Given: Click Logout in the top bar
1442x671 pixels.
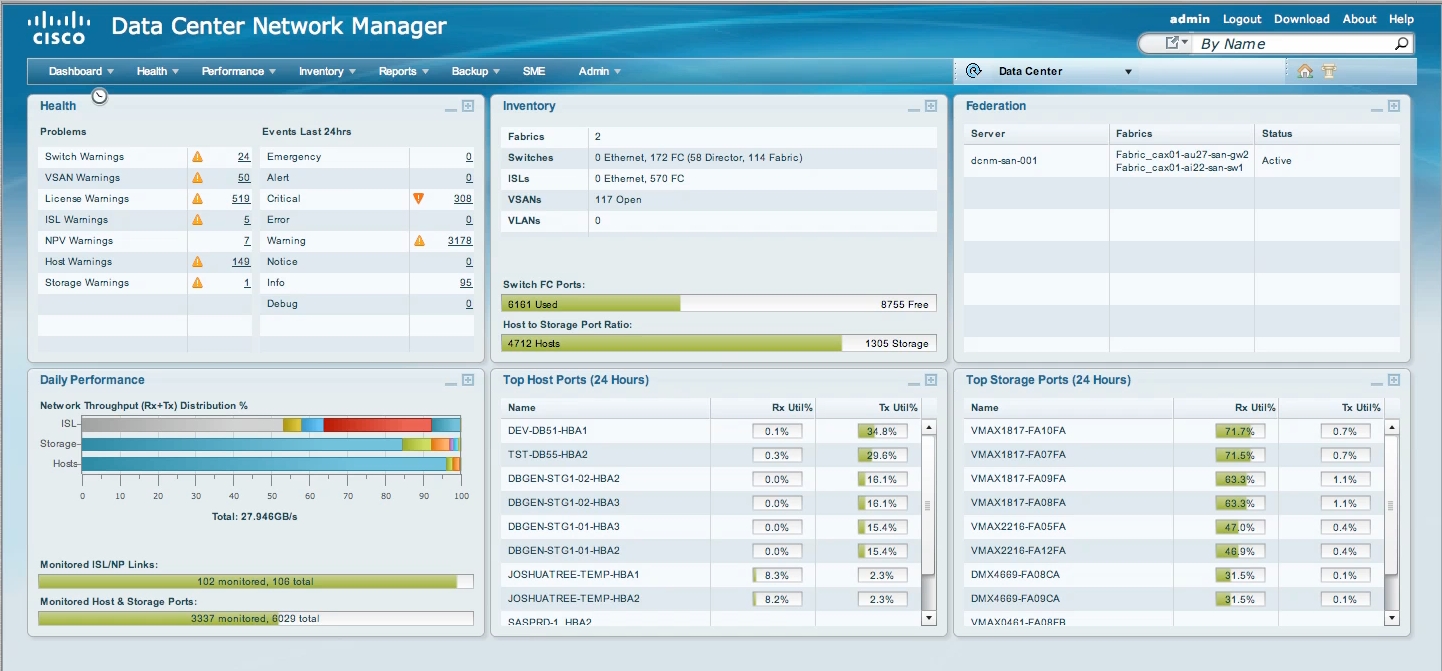Looking at the screenshot, I should (x=1242, y=19).
